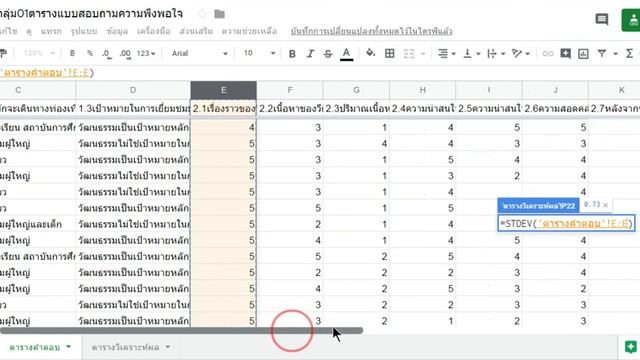Click the 1.3 header cell in column D
This screenshot has width=640, height=360.
coord(133,109)
